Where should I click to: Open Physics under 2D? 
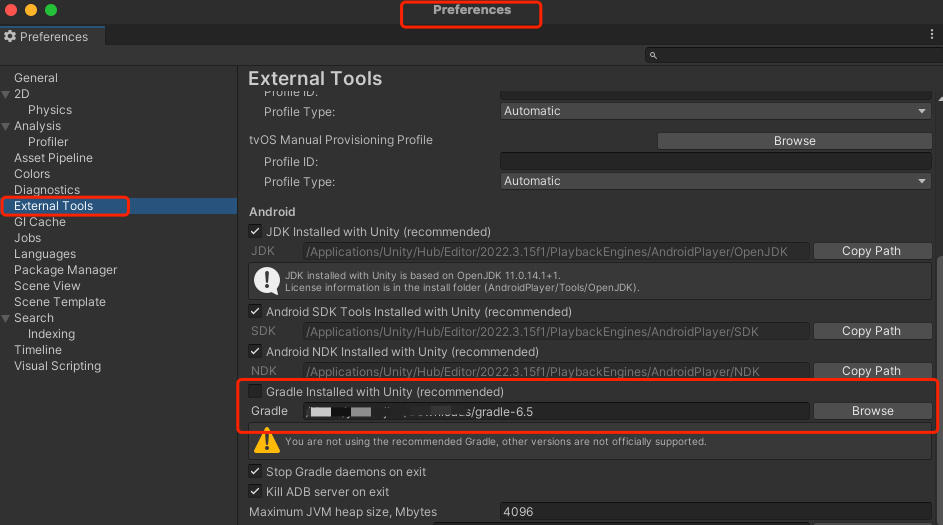point(50,109)
